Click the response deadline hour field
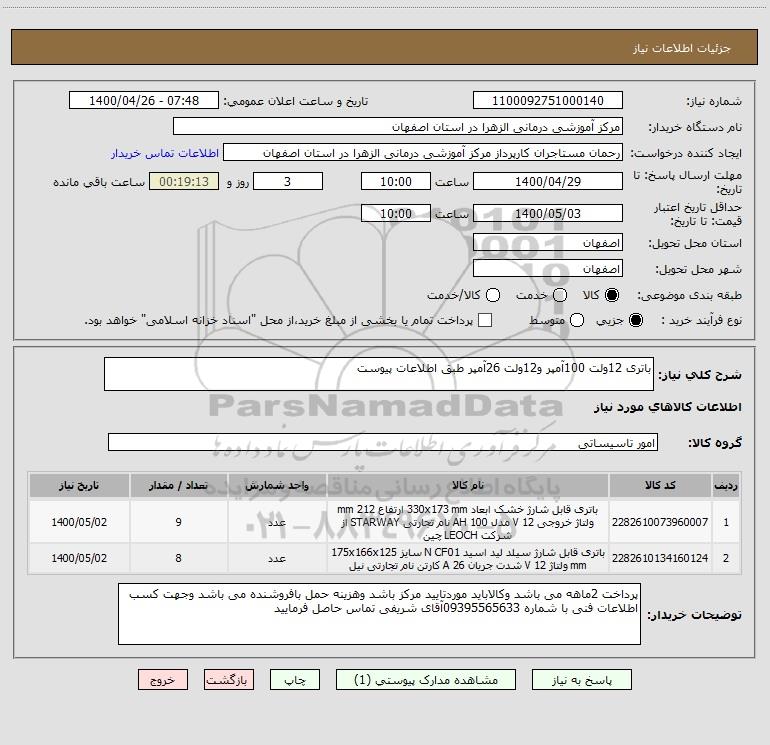 pos(396,181)
